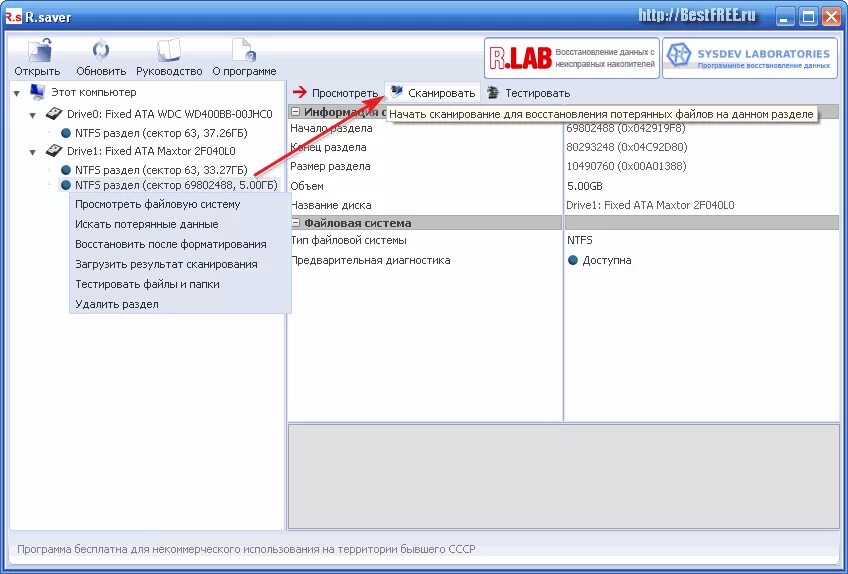
Task: Collapse the Drive0 WDC node
Action: [x=33, y=115]
